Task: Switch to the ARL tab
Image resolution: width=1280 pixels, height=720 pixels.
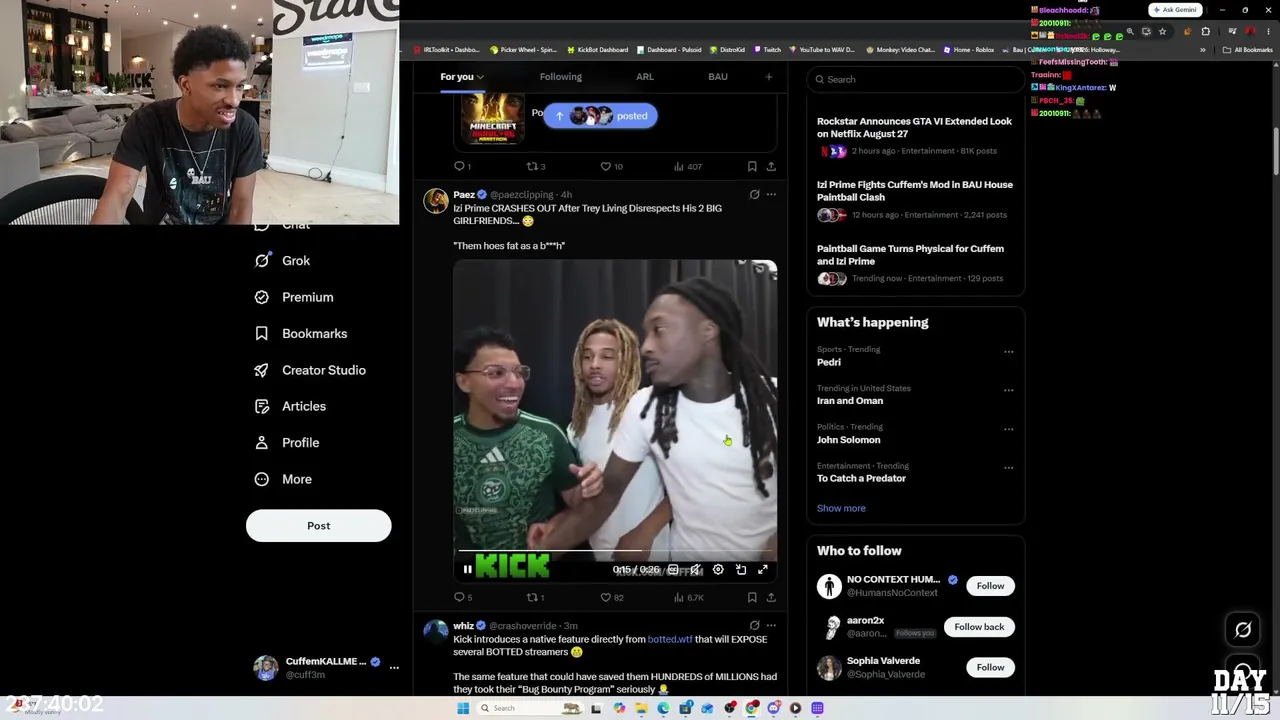Action: click(645, 76)
